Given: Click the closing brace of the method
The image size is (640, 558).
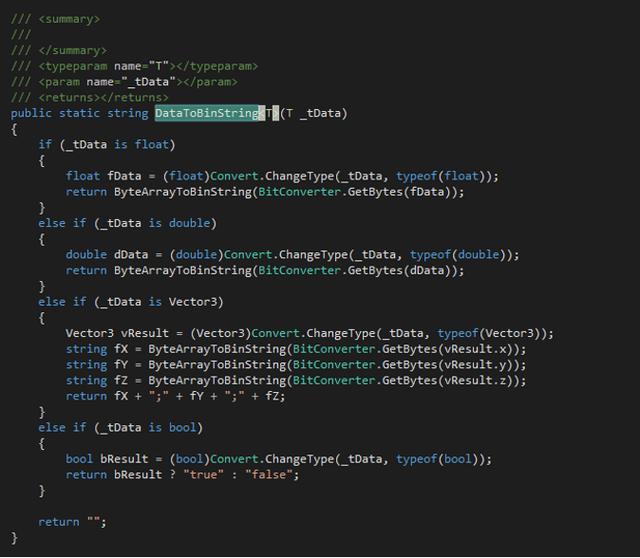Looking at the screenshot, I should pos(14,538).
